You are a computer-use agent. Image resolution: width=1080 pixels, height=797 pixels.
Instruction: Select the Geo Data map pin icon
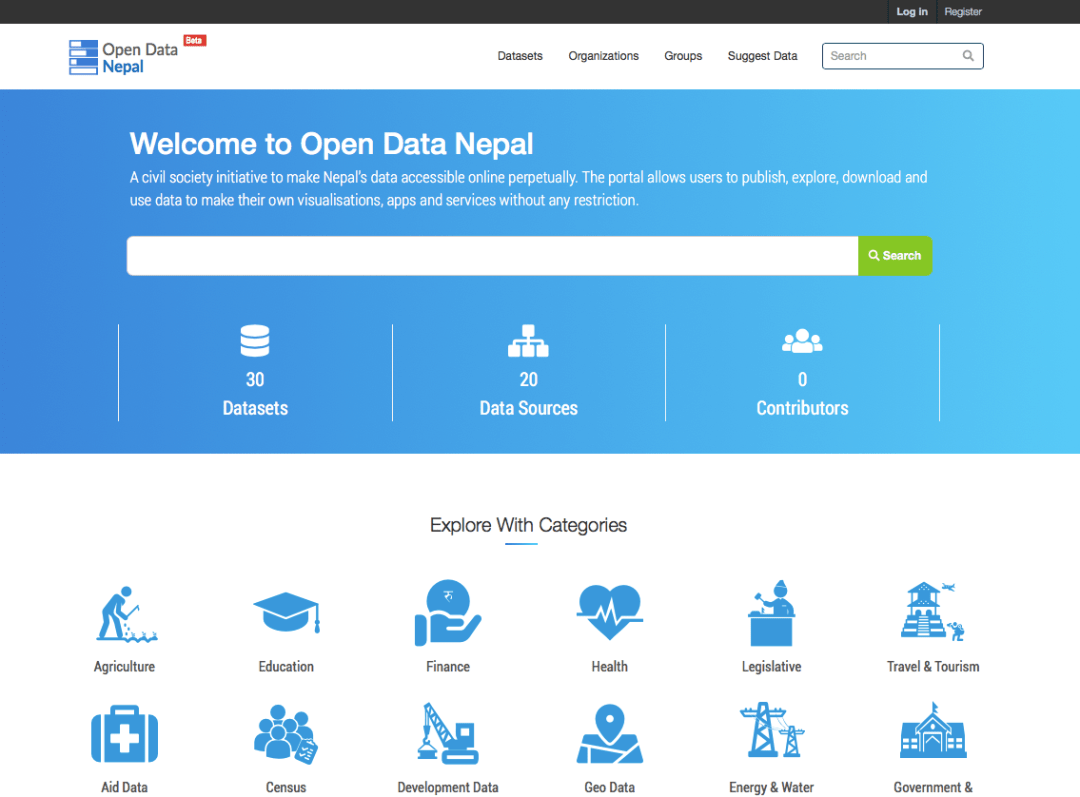point(609,734)
